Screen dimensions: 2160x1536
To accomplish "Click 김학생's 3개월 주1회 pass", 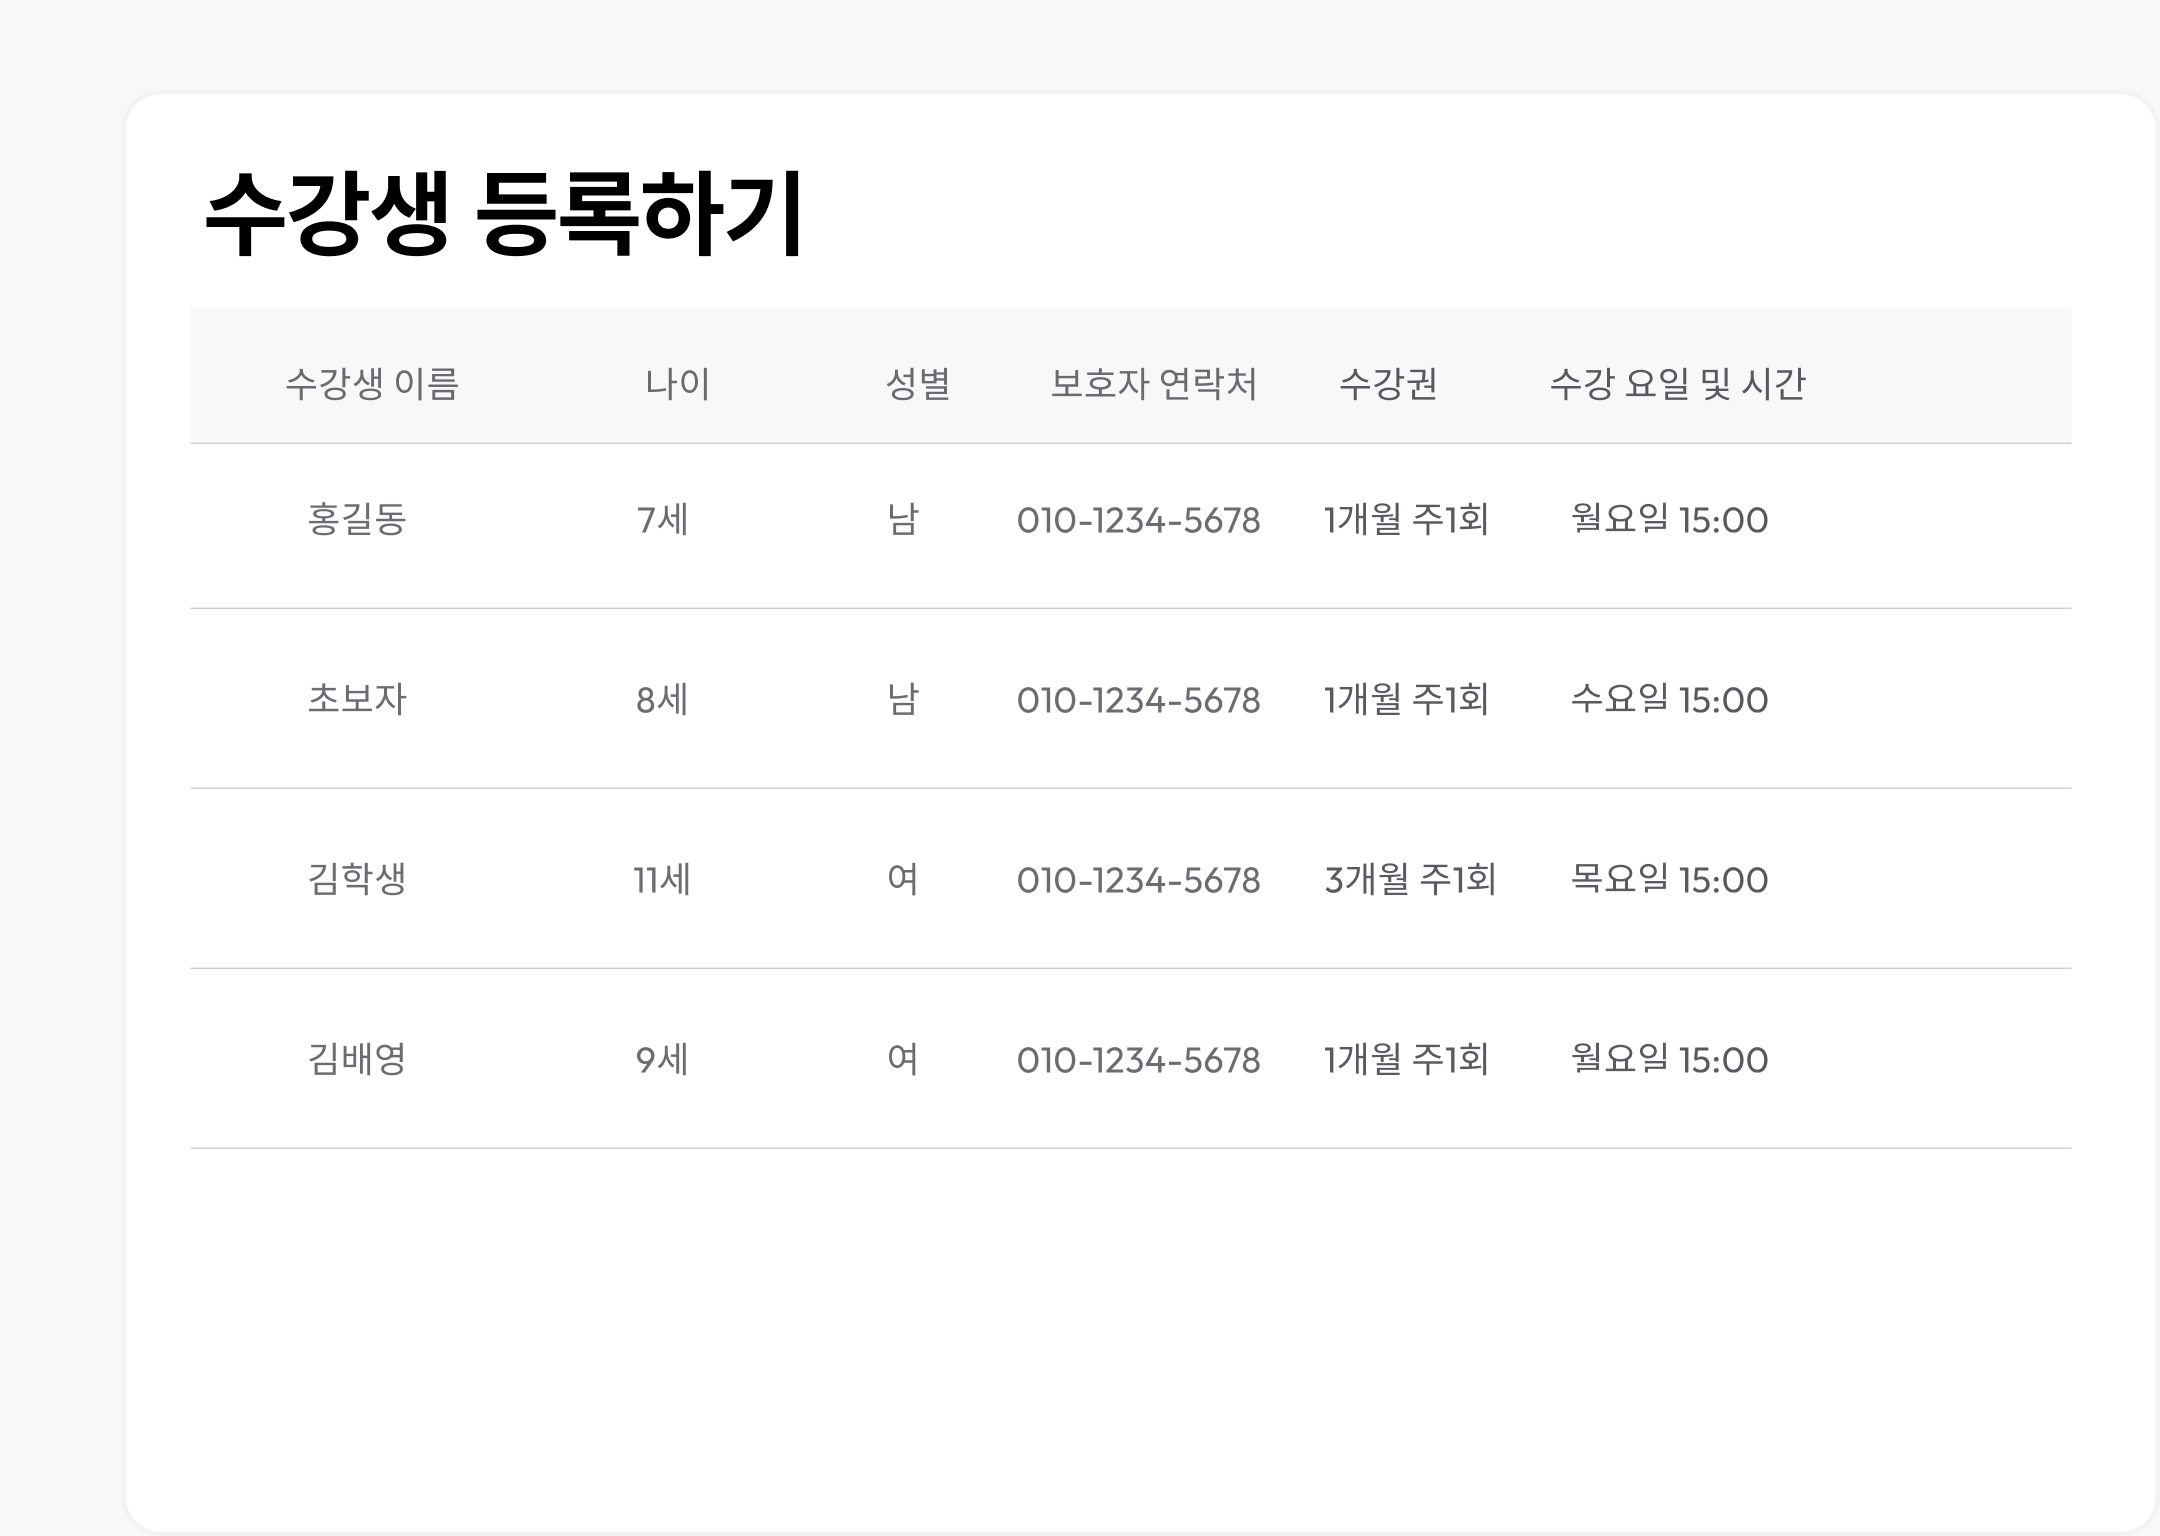I will tap(1406, 880).
